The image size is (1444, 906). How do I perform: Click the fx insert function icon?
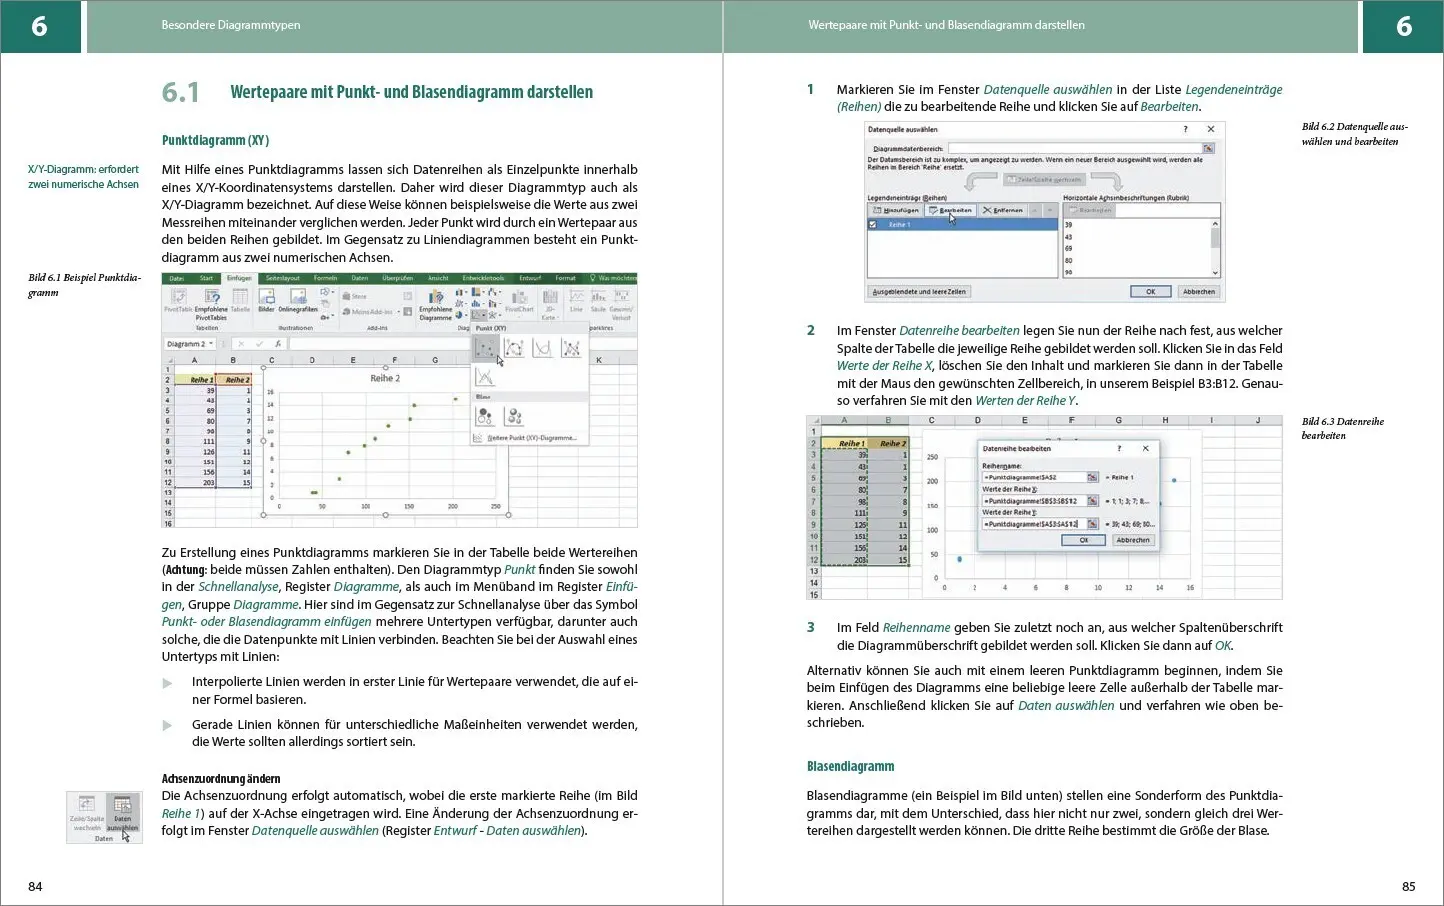[x=278, y=344]
